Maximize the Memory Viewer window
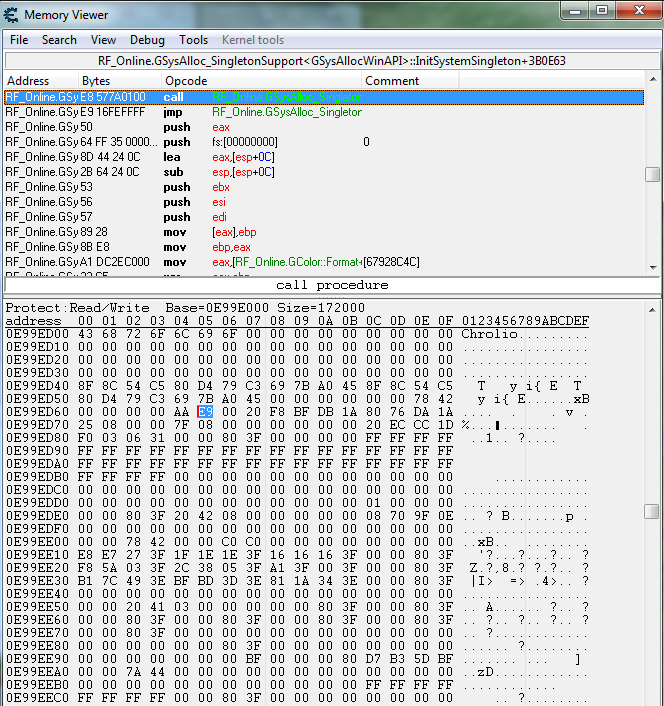Image resolution: width=664 pixels, height=706 pixels. pos(602,10)
